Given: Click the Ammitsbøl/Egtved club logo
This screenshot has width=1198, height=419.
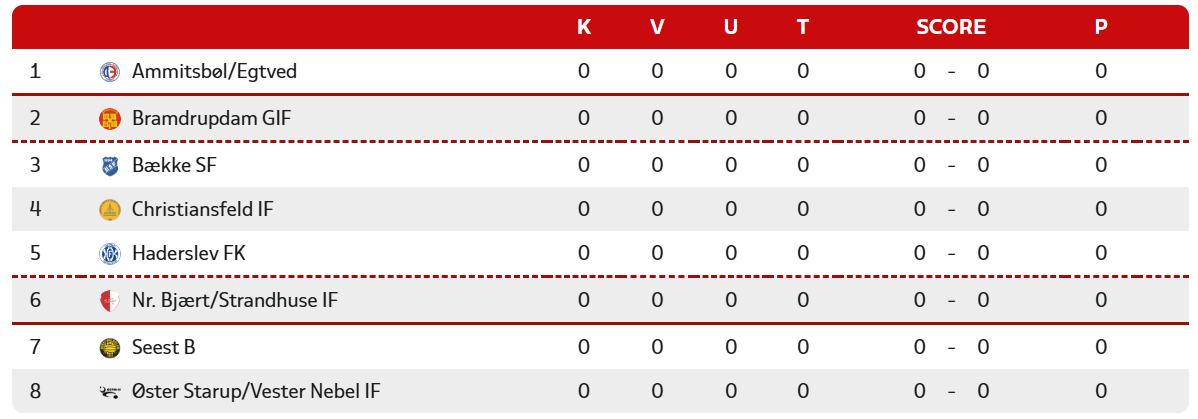Looking at the screenshot, I should coord(110,72).
